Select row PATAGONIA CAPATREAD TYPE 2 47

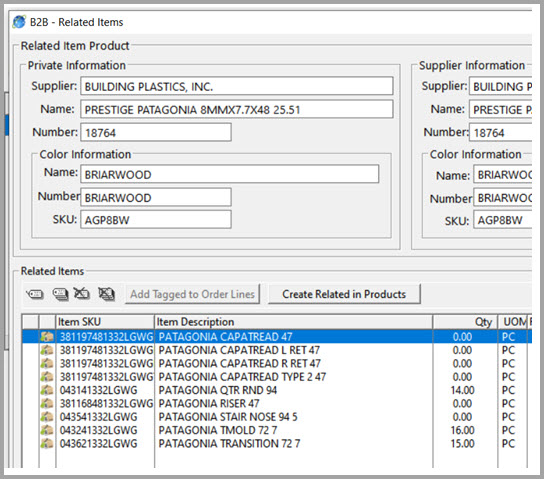point(277,376)
